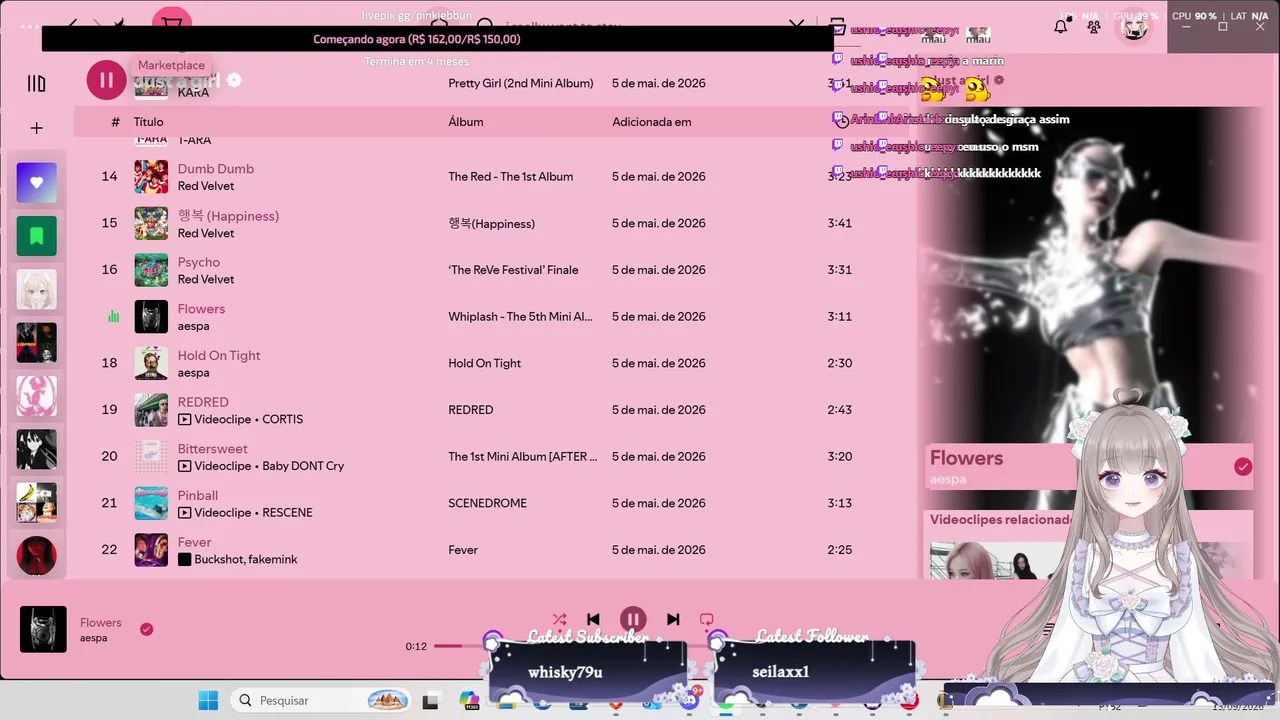Toggle liked checkmark beside Flowers in player bar
Viewport: 1280px width, 720px height.
[147, 629]
